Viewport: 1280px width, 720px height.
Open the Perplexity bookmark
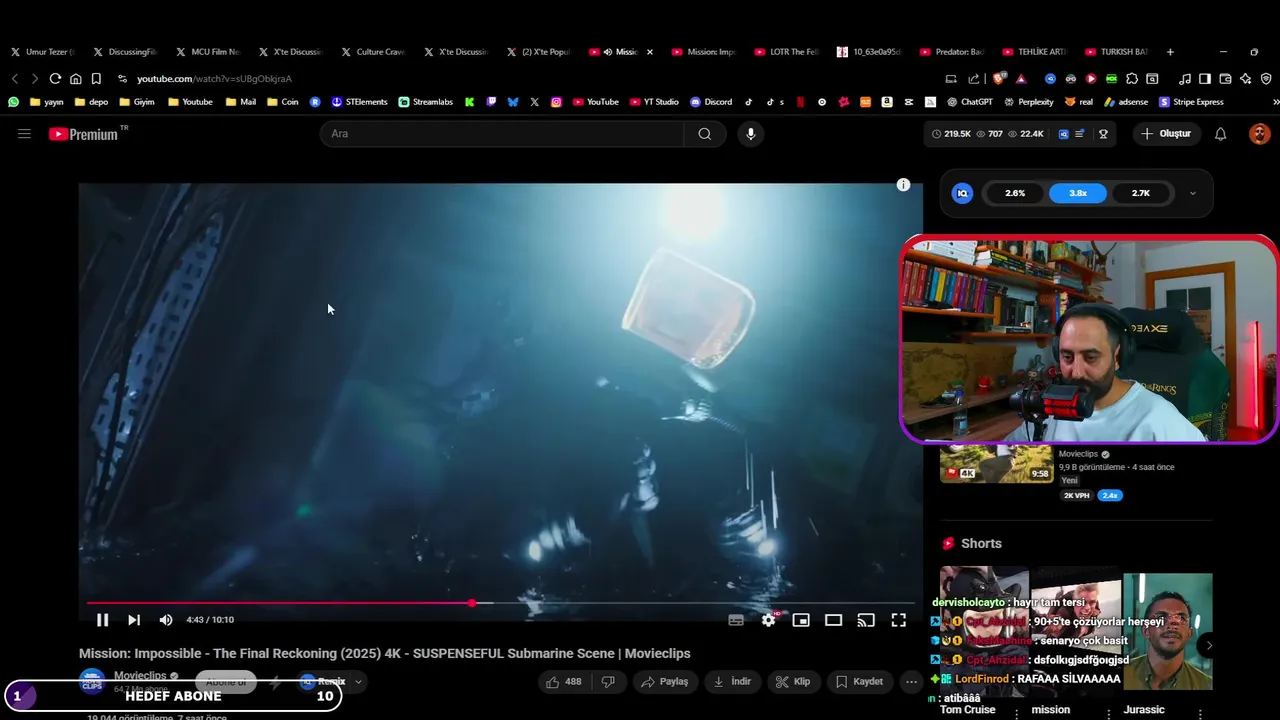[1028, 102]
